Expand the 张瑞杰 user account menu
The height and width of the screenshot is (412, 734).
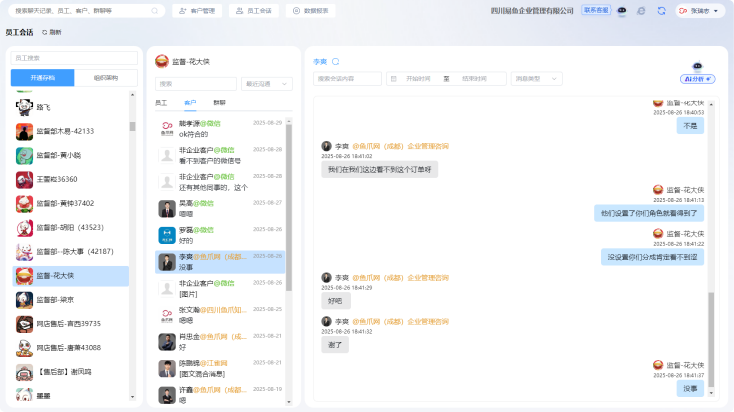tap(699, 10)
